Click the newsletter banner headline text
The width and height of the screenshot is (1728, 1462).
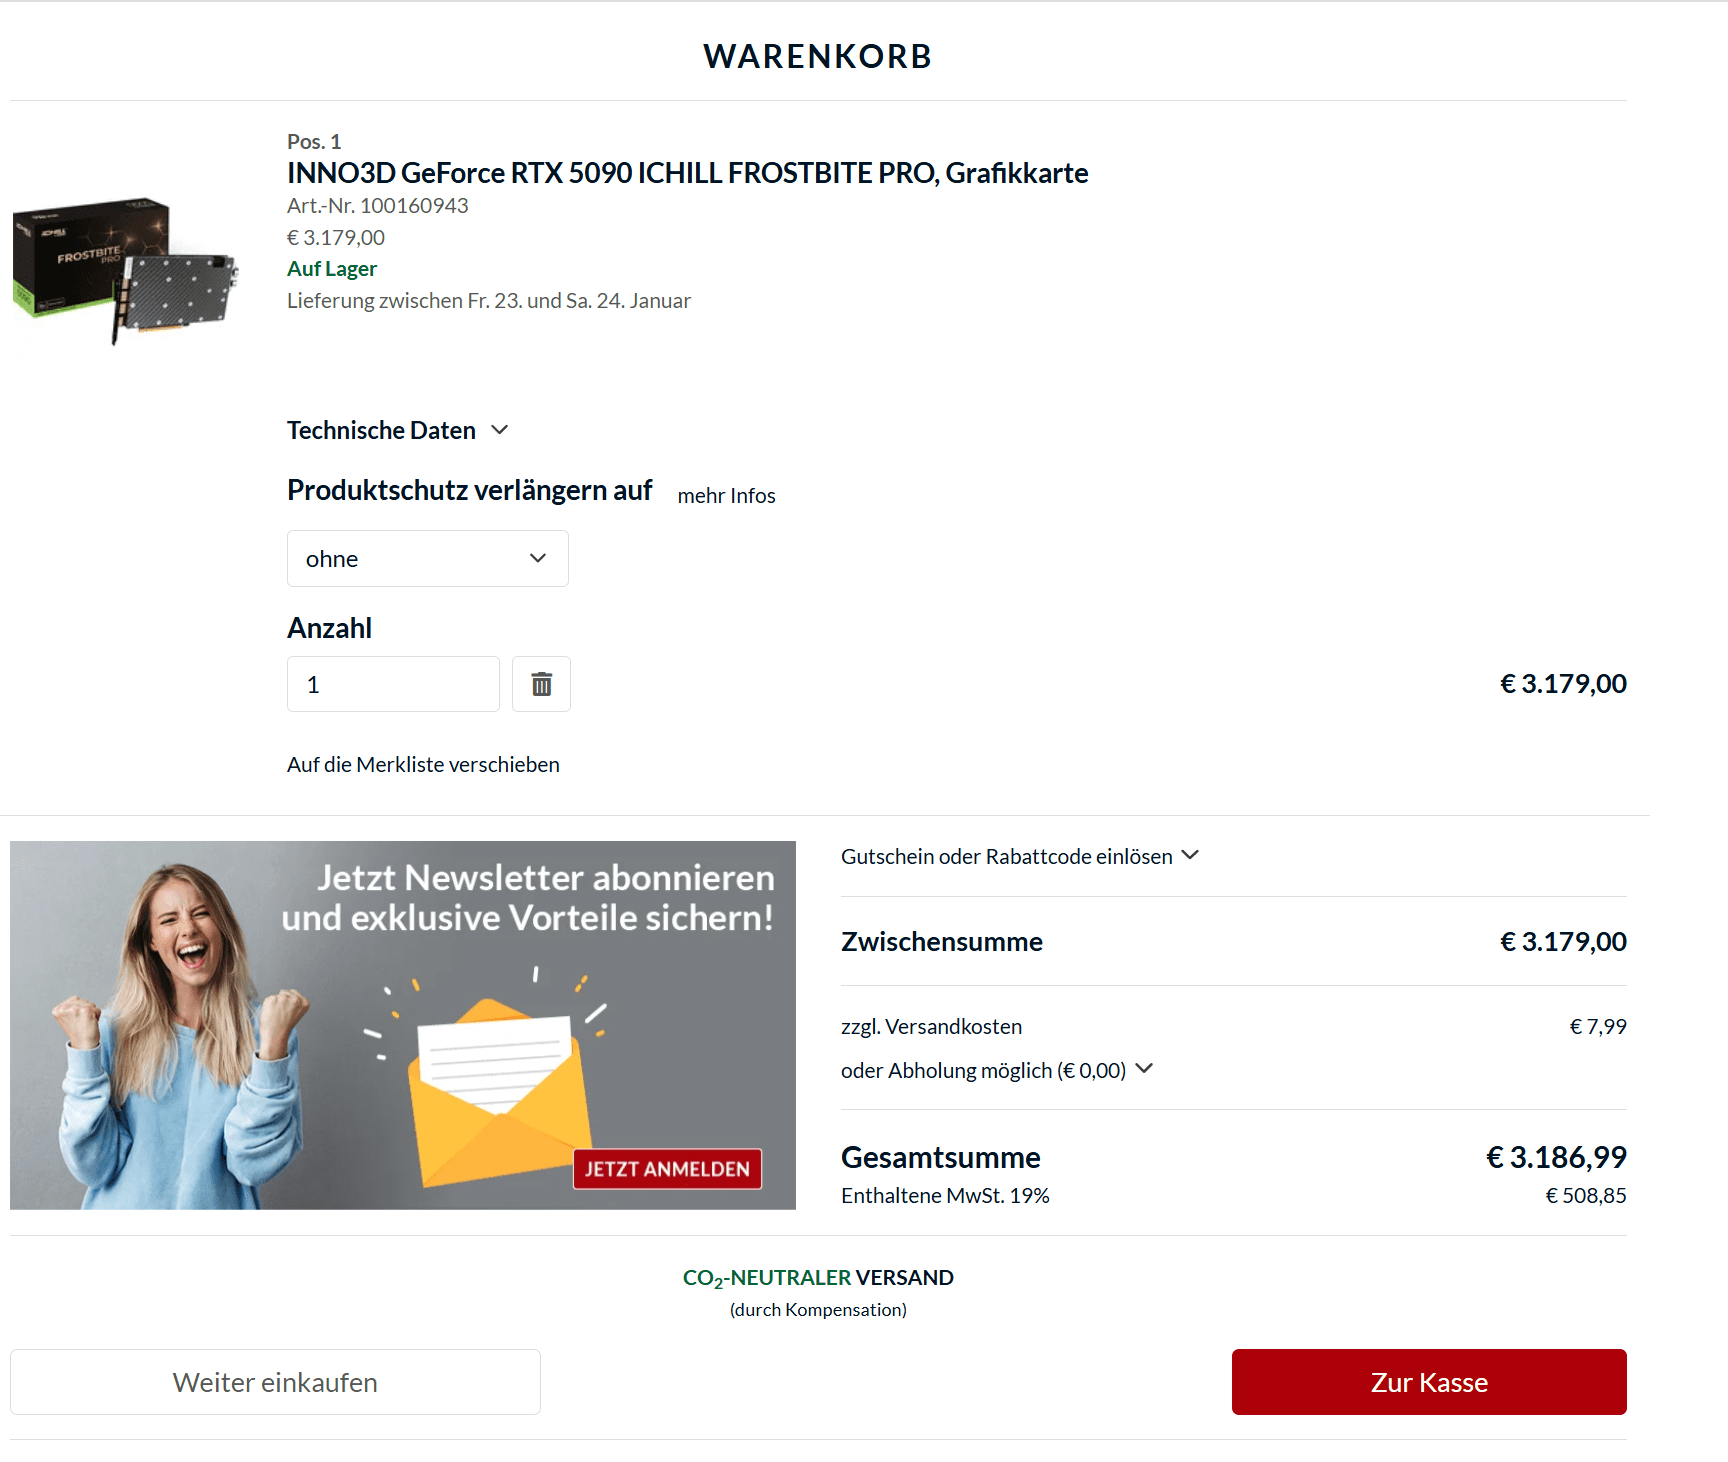click(528, 897)
